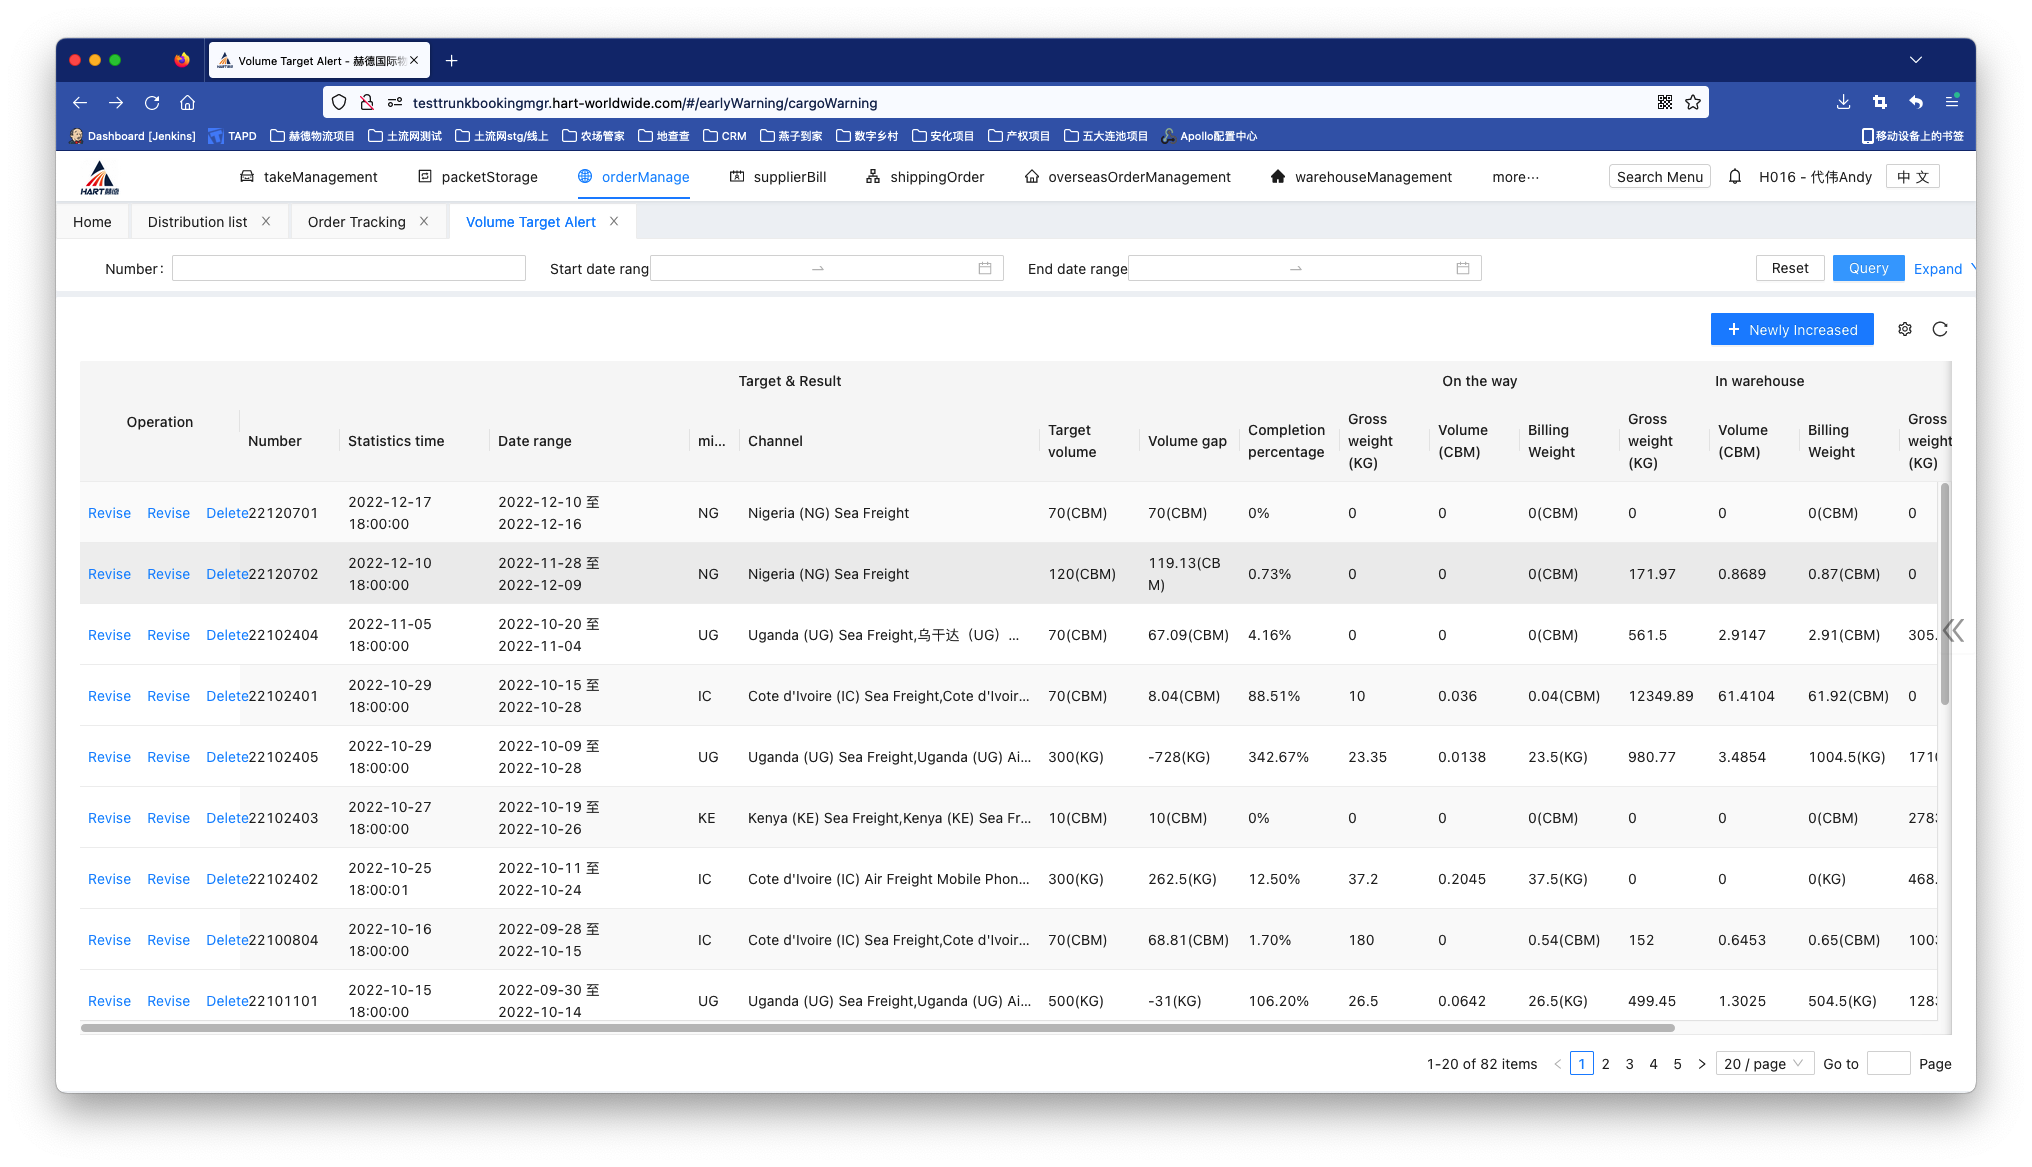The width and height of the screenshot is (2032, 1167).
Task: Focus the Number input field
Action: tap(349, 268)
